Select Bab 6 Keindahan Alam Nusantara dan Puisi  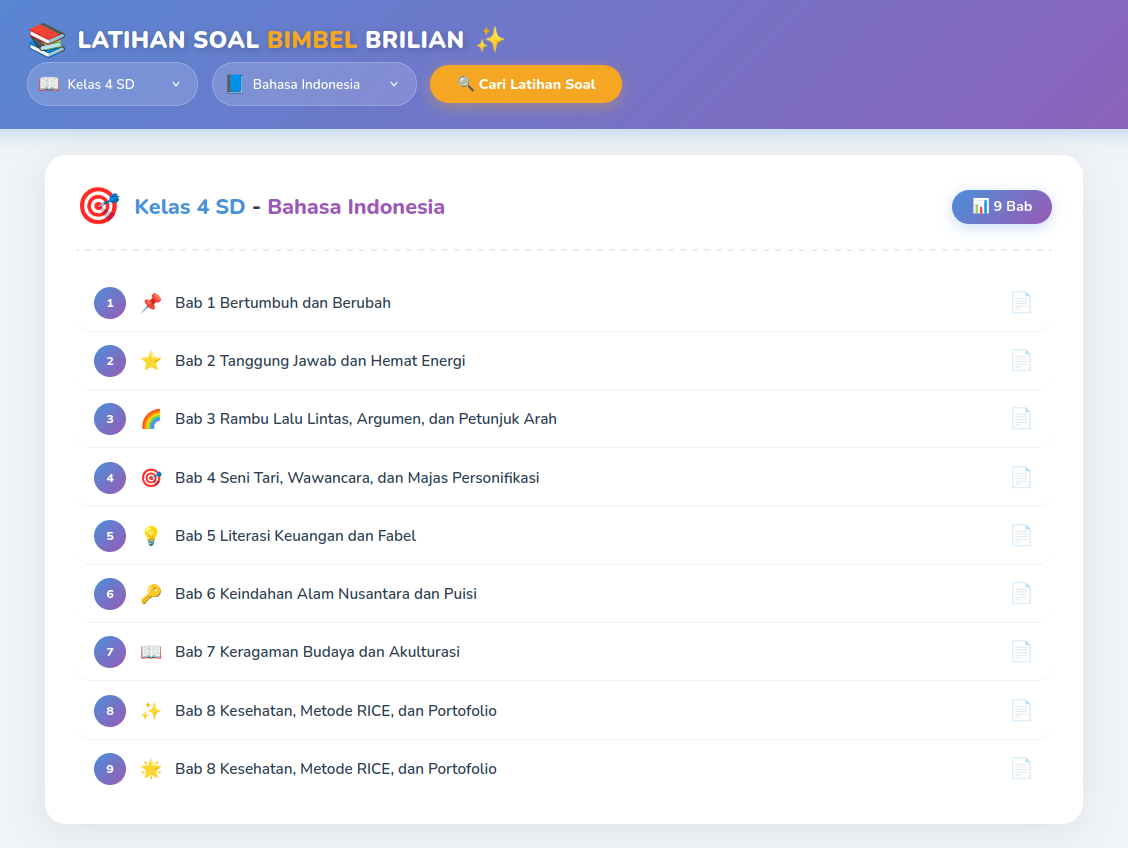564,593
